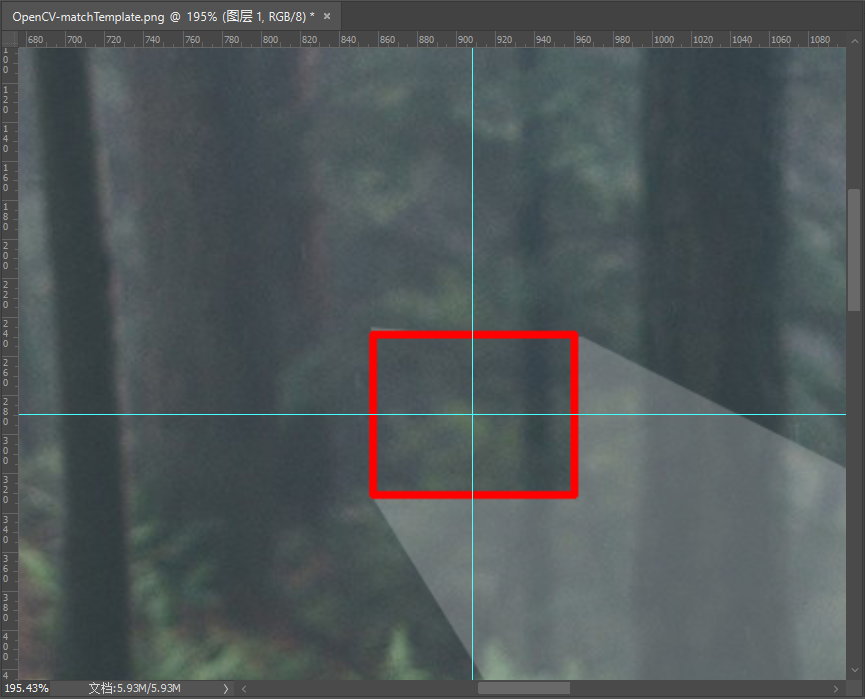The width and height of the screenshot is (865, 699).
Task: Click the top-left corner of red rectangle
Action: [x=374, y=335]
